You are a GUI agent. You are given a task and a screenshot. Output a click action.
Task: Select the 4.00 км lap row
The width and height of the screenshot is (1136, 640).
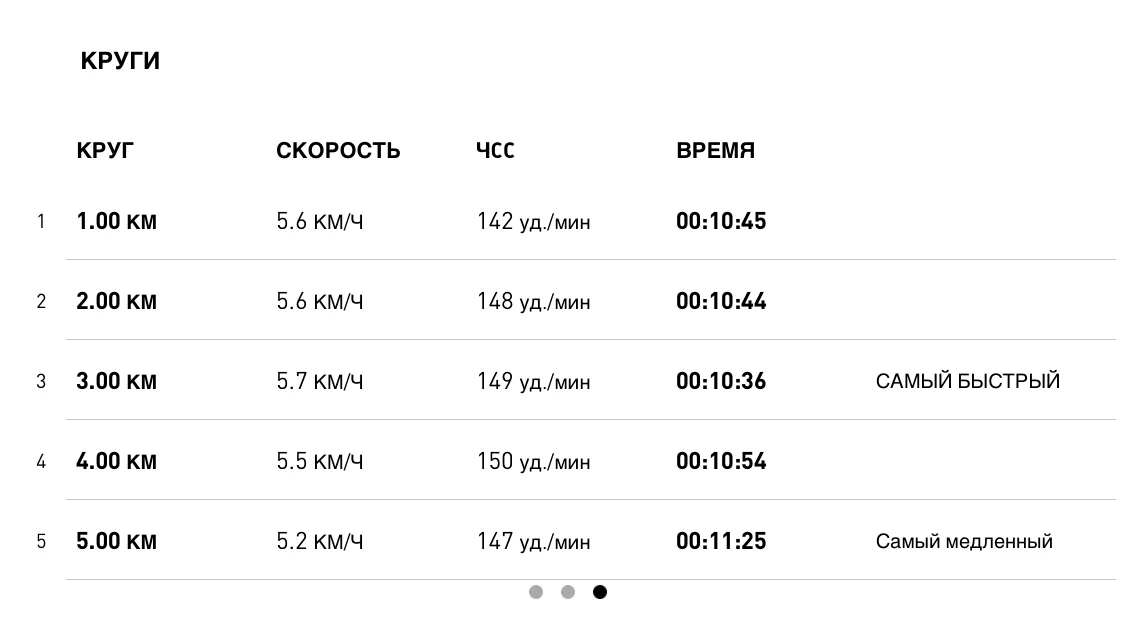pos(116,461)
